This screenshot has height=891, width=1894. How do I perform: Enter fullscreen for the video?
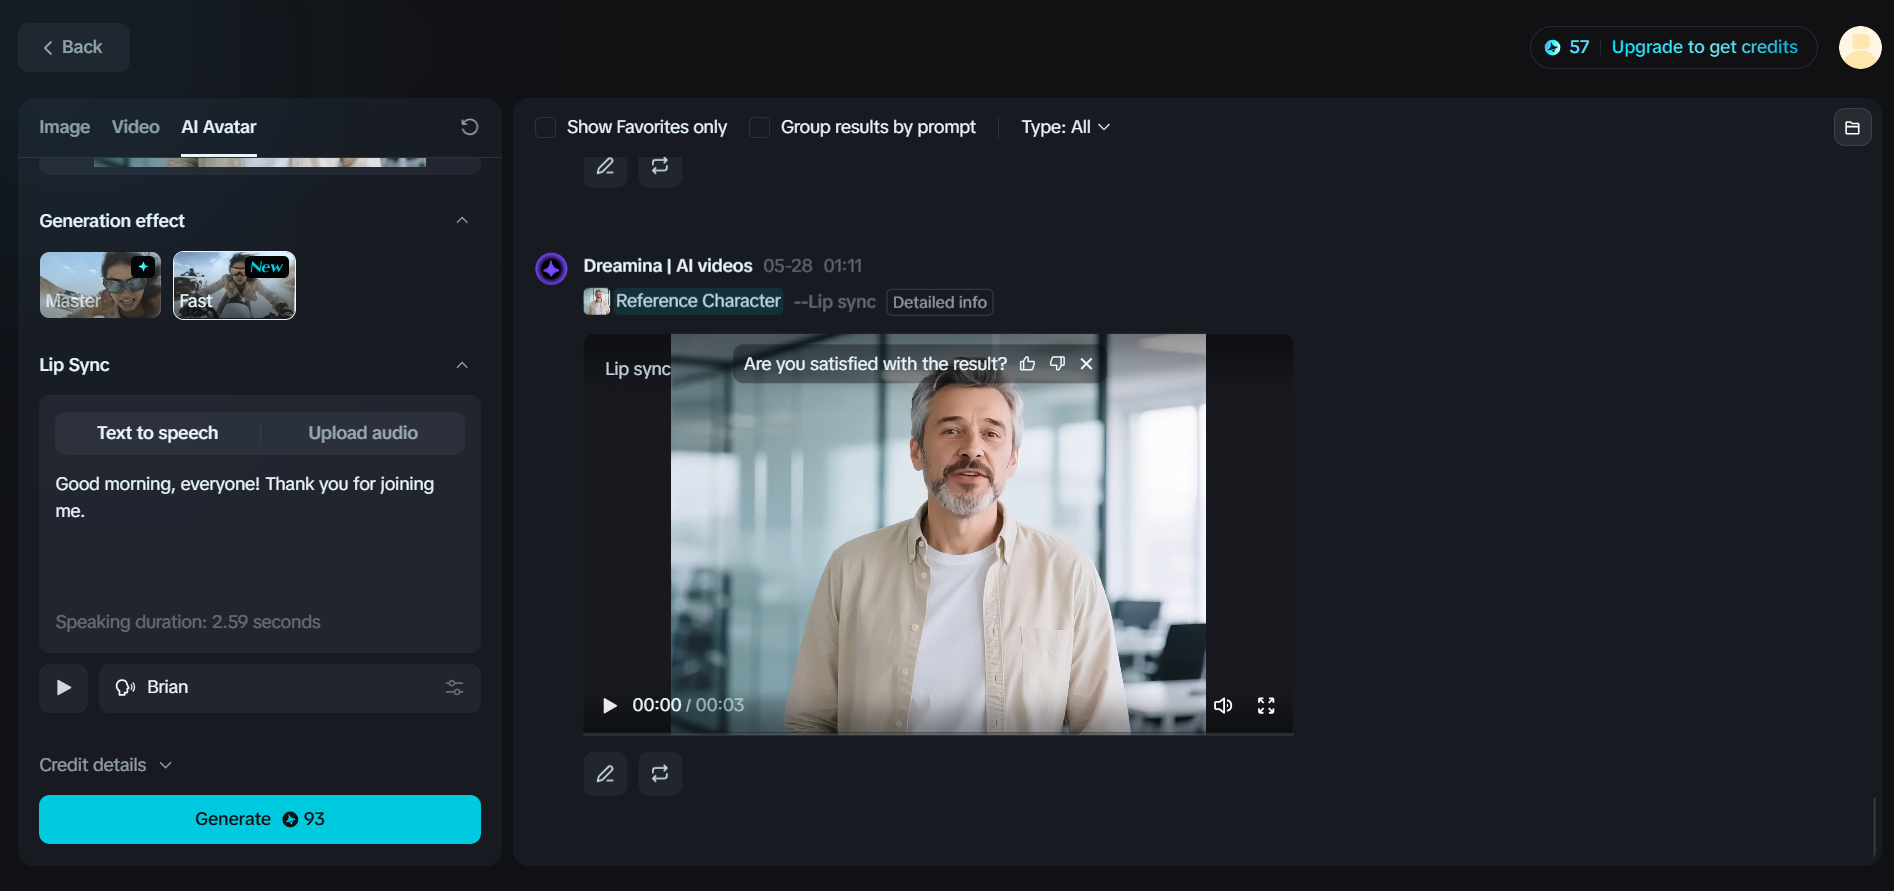coord(1266,705)
